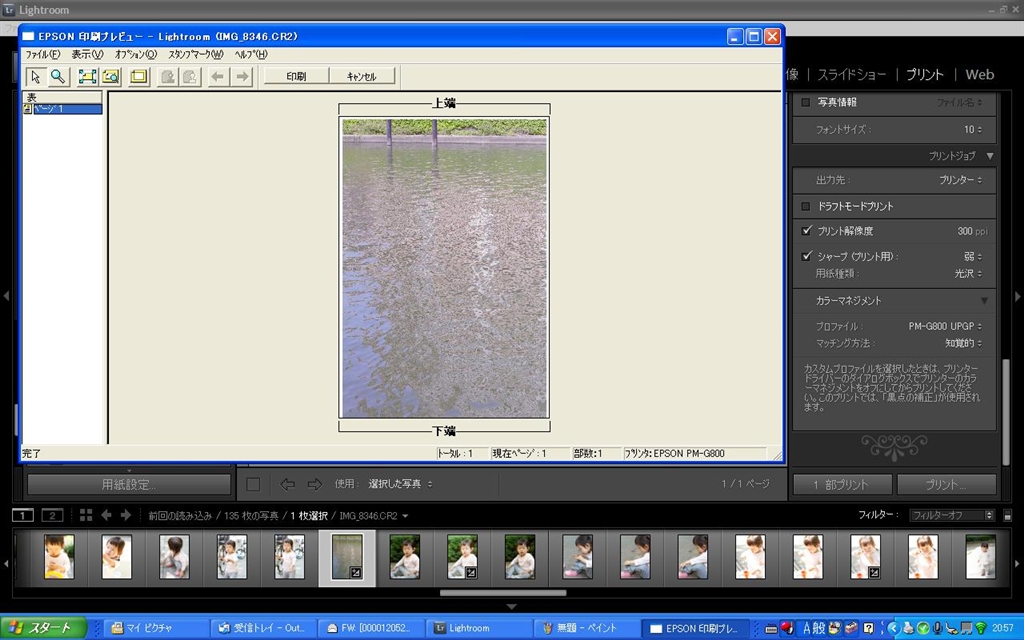The height and width of the screenshot is (640, 1024).
Task: Enable ドラフトモードプリント checkbox
Action: pos(806,206)
